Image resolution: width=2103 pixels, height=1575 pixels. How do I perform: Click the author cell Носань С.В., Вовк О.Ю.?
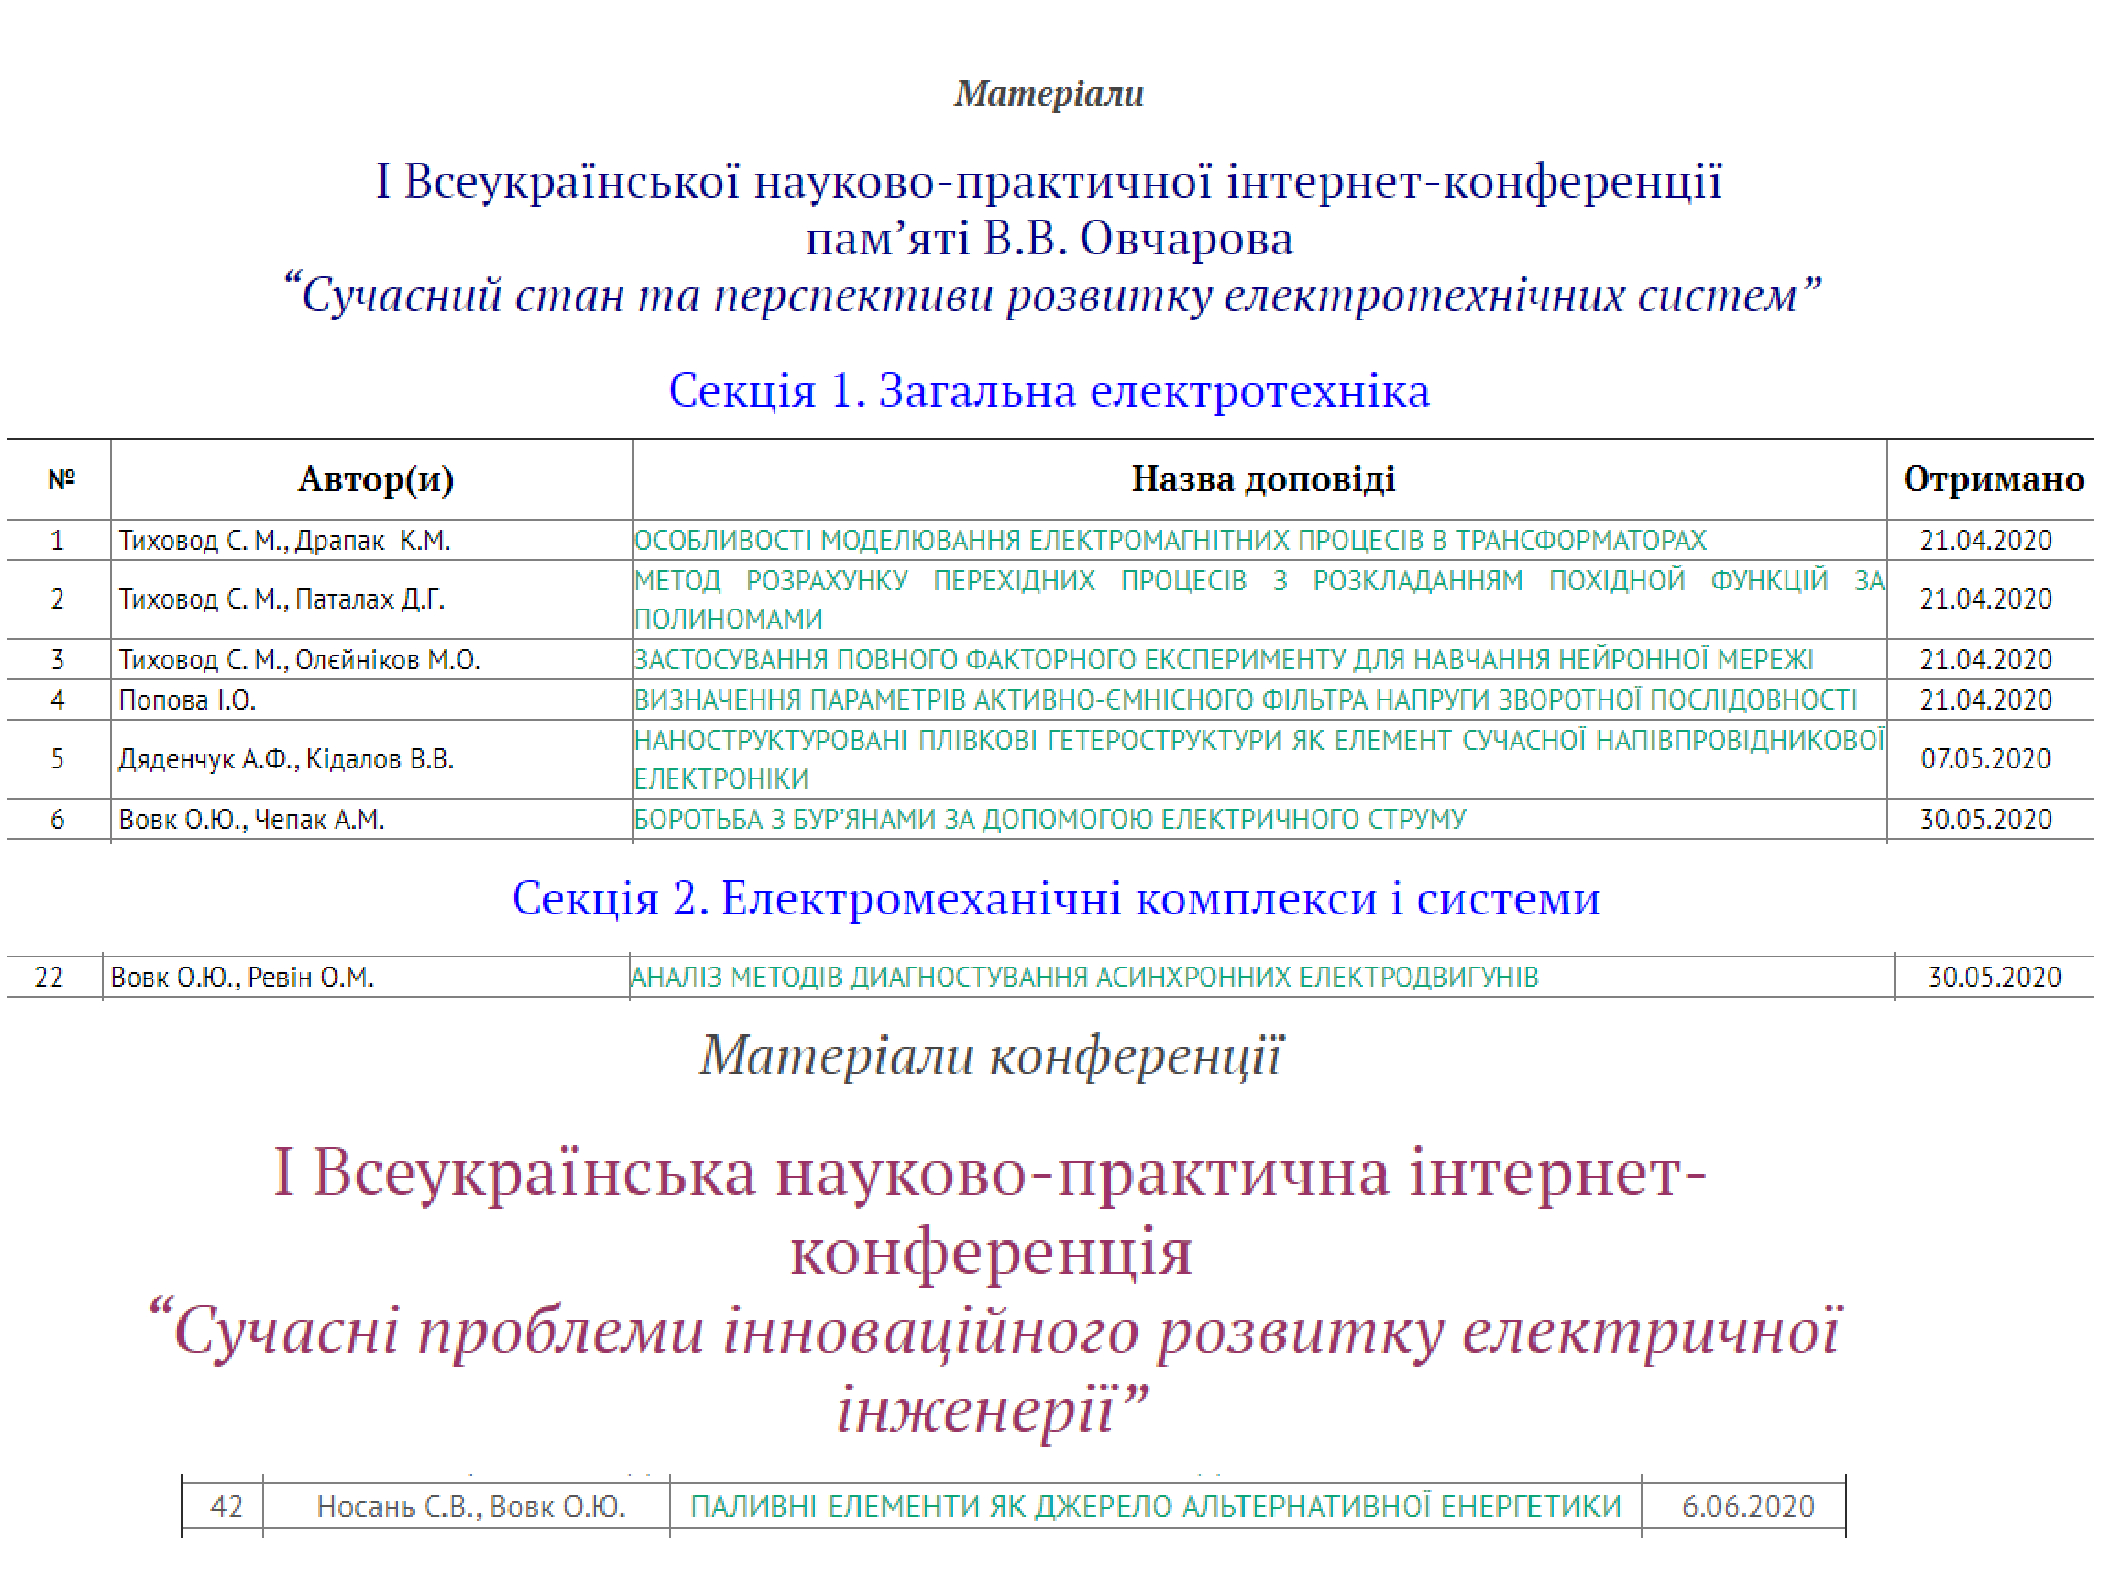pos(470,1507)
